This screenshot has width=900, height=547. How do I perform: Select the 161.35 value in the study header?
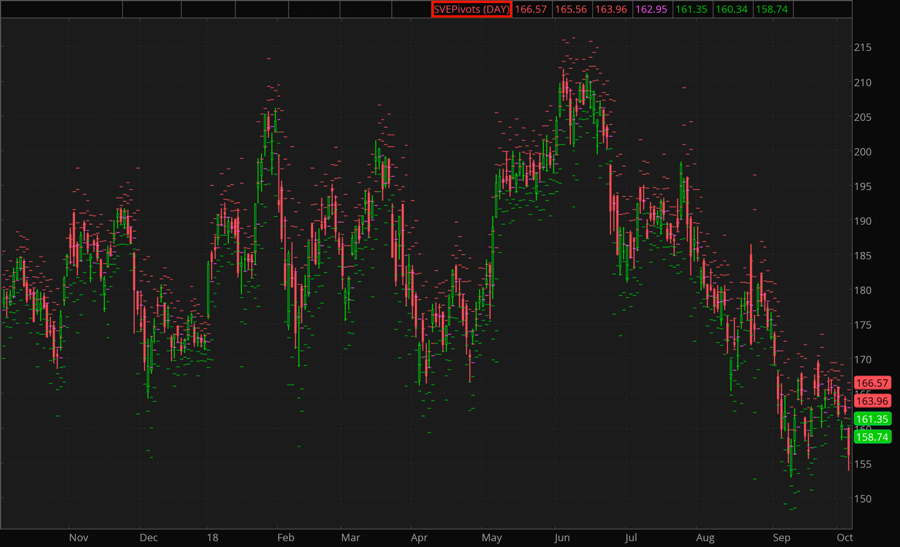pos(691,9)
